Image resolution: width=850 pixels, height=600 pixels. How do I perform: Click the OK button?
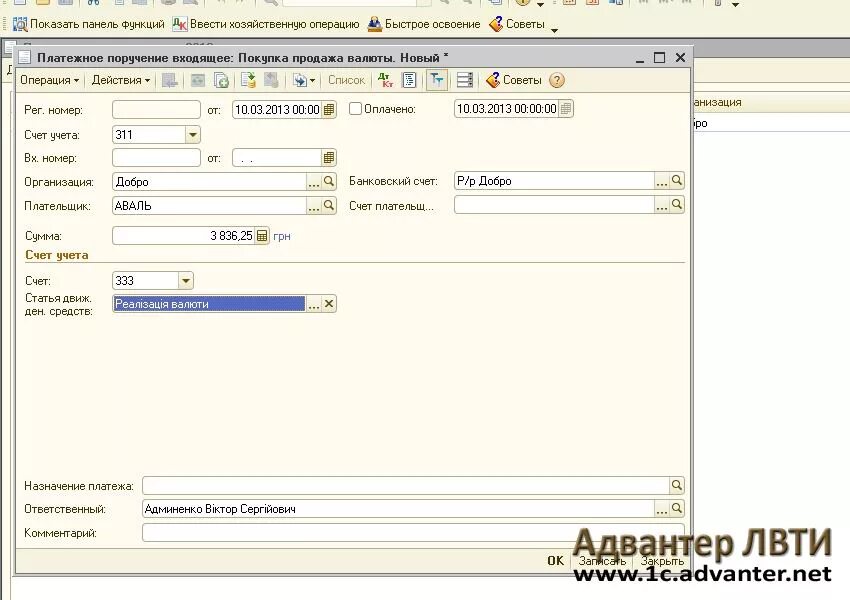[555, 560]
